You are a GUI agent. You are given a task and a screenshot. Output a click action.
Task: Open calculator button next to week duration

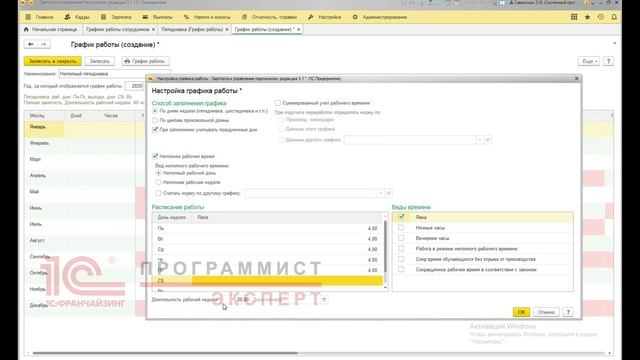[324, 300]
